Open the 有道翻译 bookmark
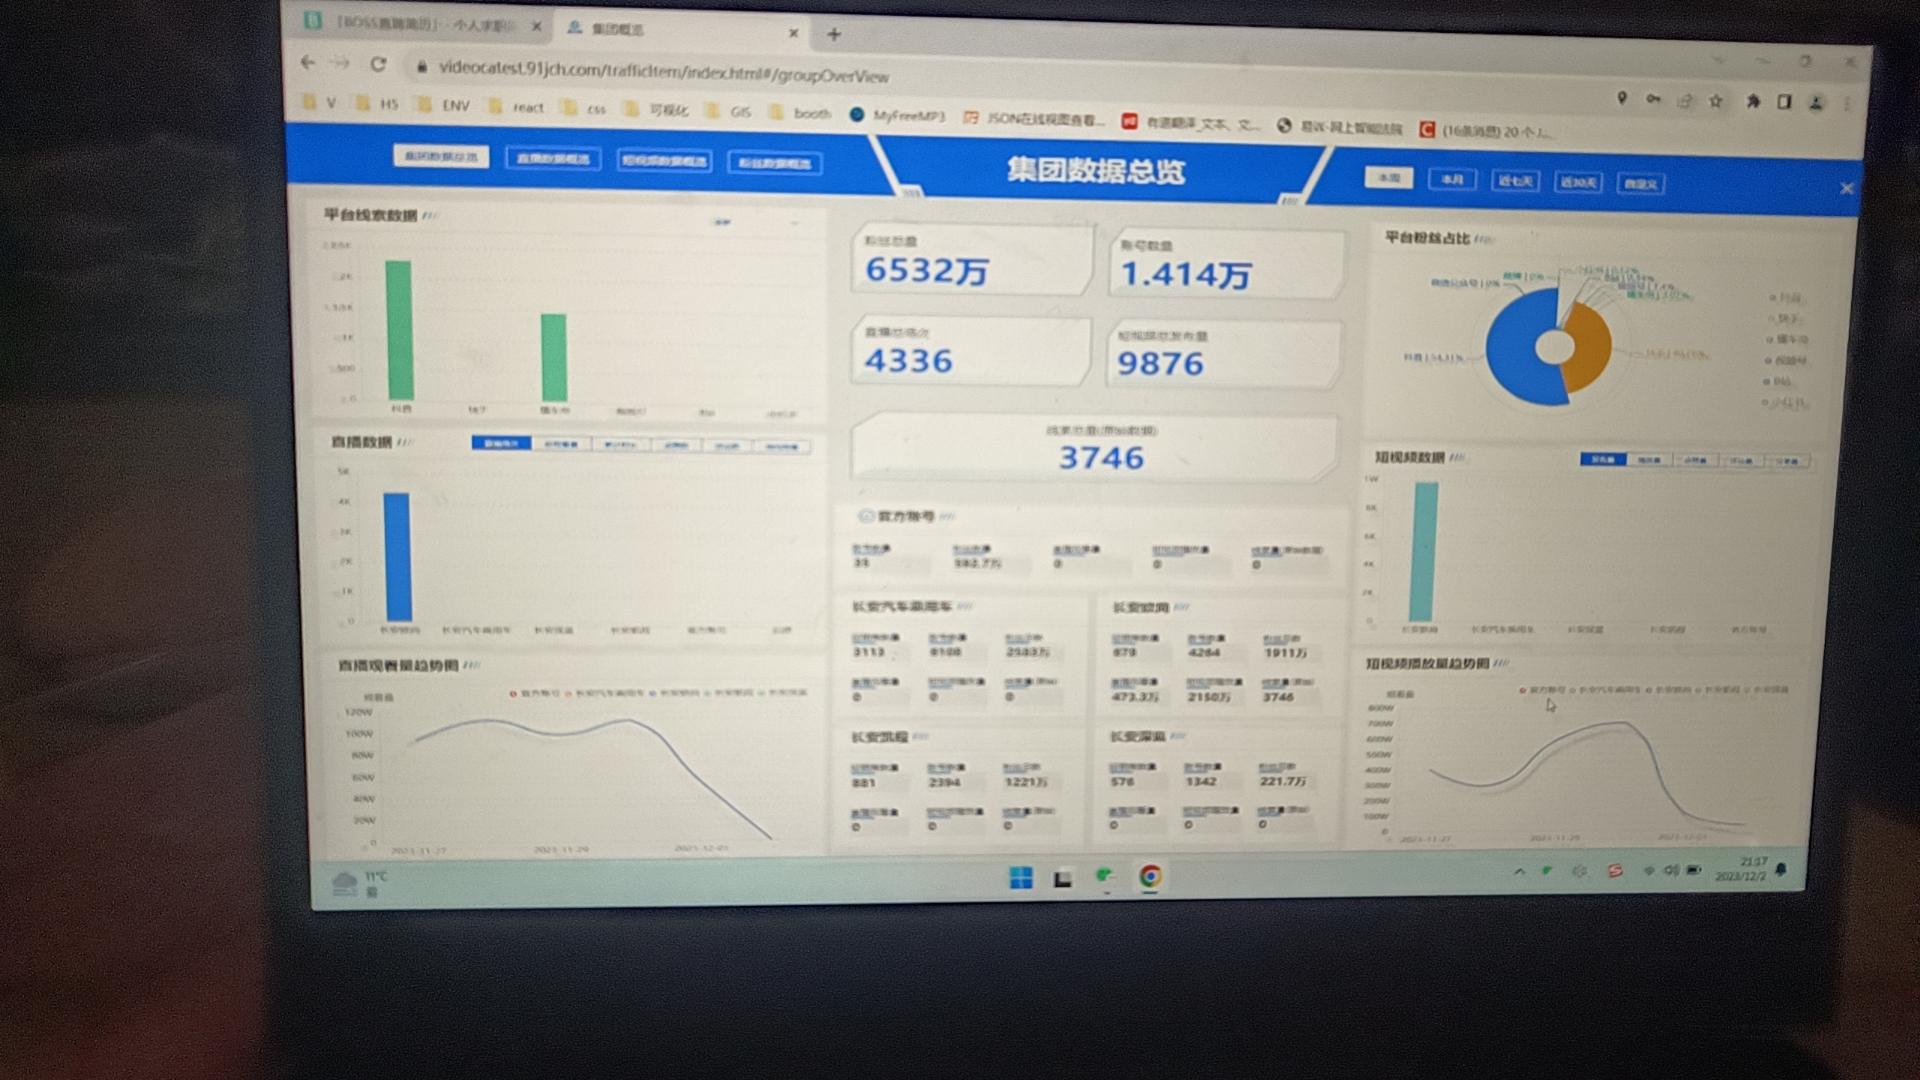The width and height of the screenshot is (1920, 1080). pyautogui.click(x=1191, y=123)
